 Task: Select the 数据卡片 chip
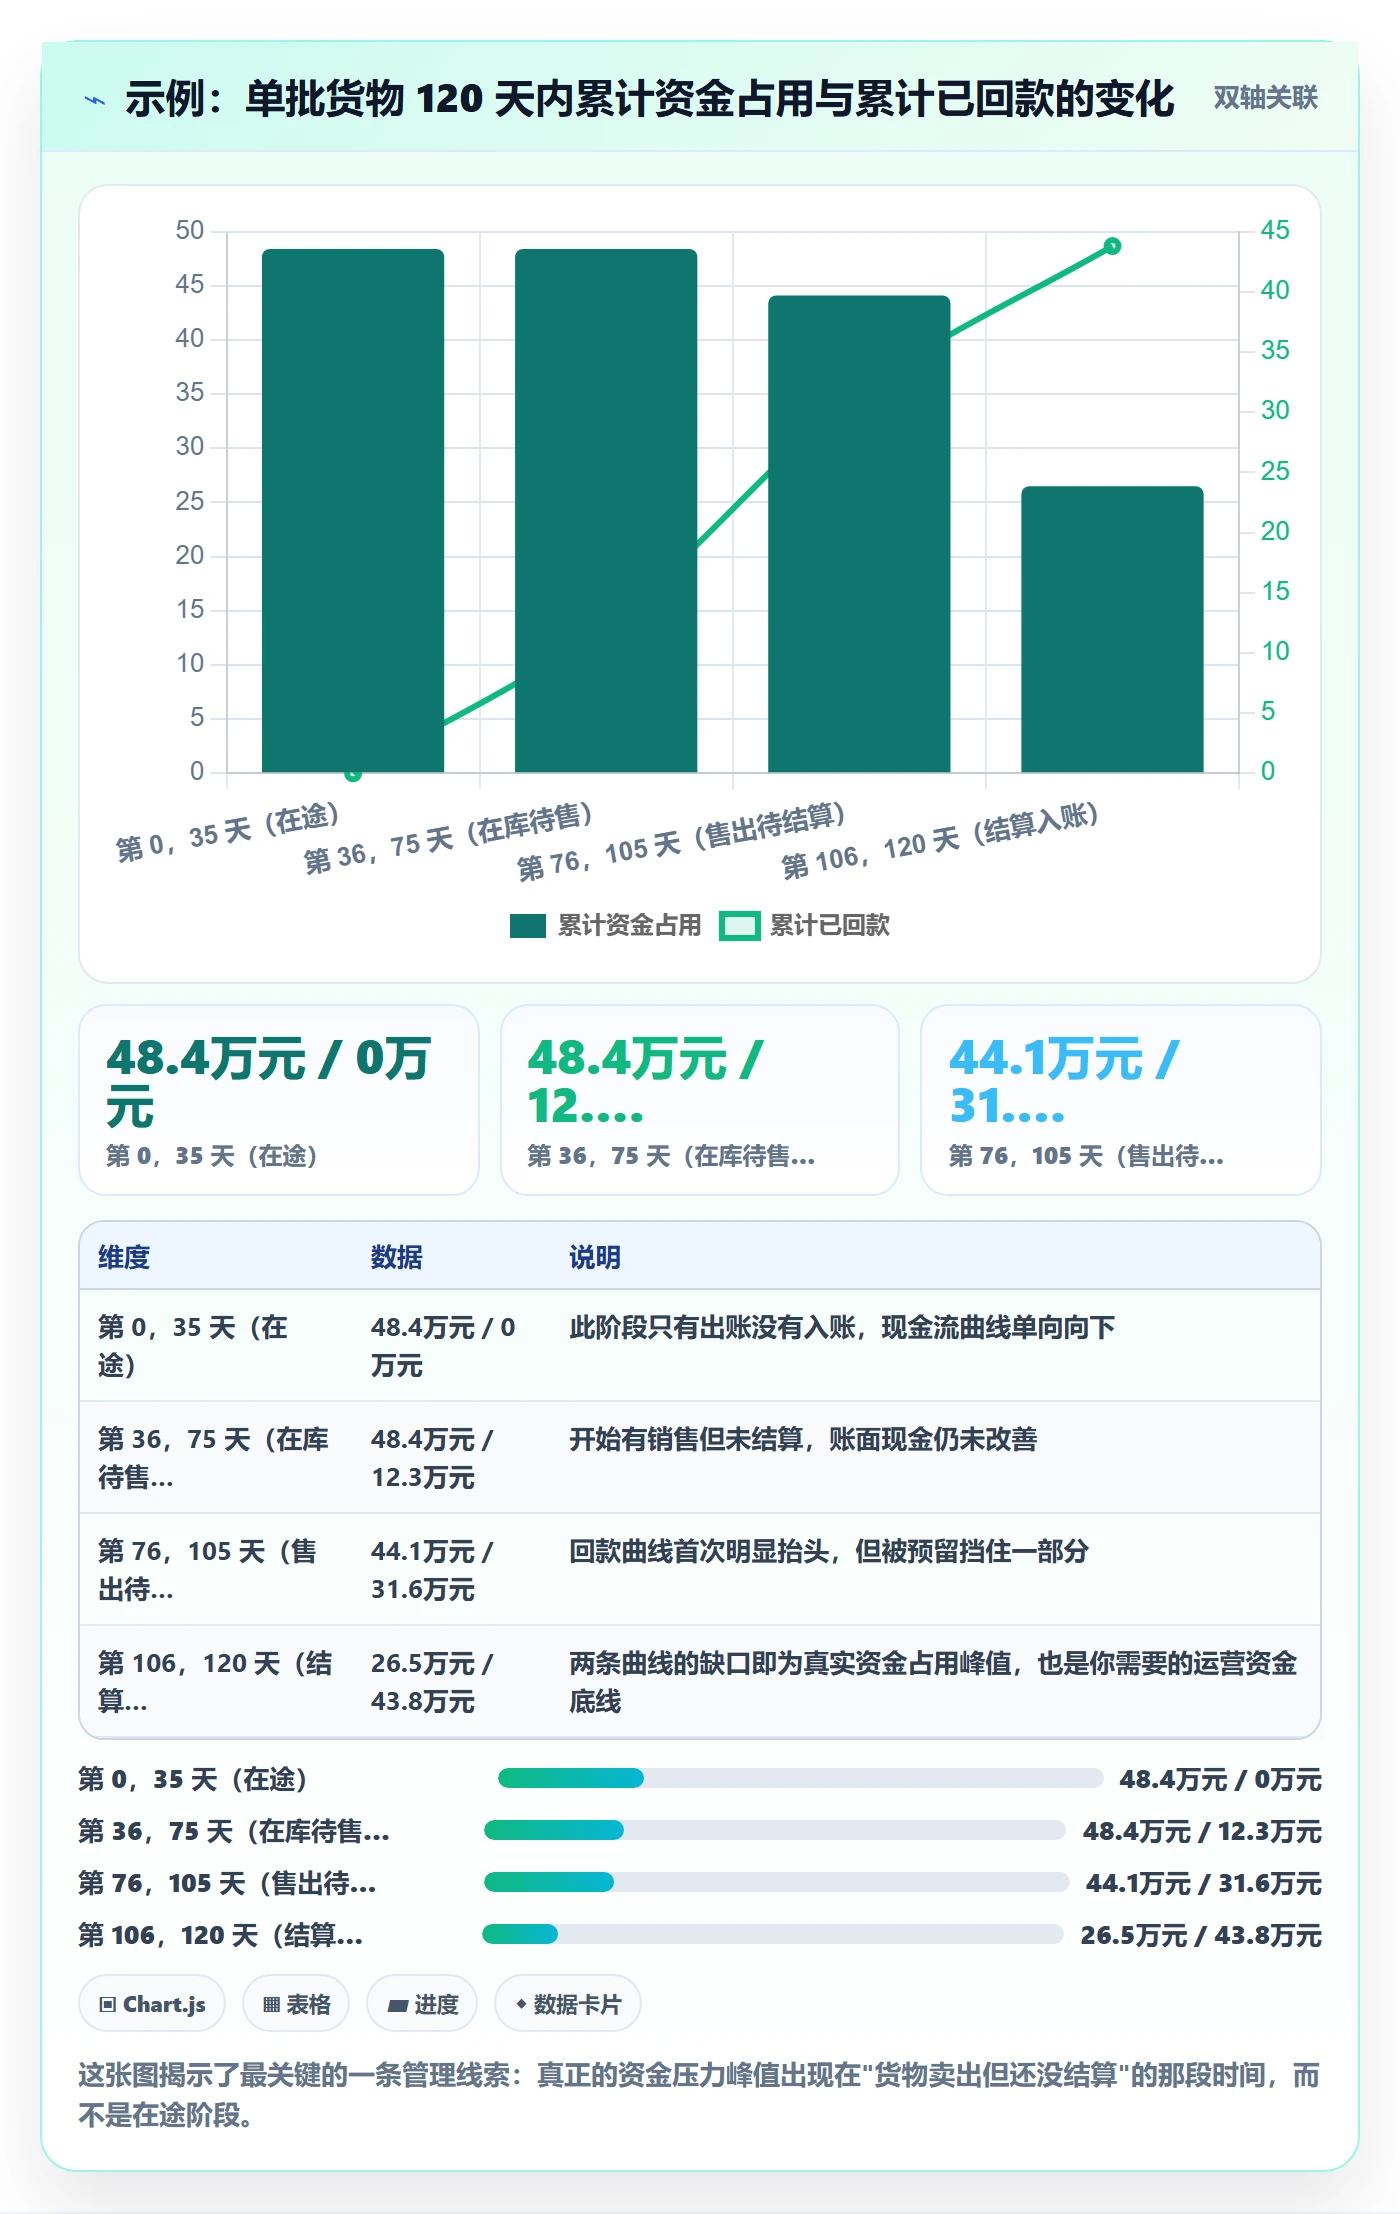(567, 2004)
